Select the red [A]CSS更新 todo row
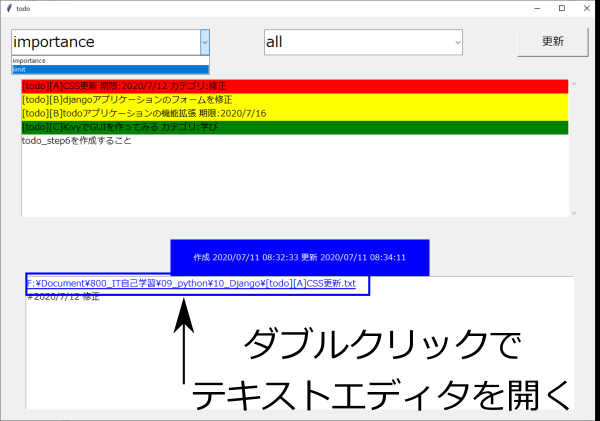This screenshot has width=600, height=421. (295, 86)
